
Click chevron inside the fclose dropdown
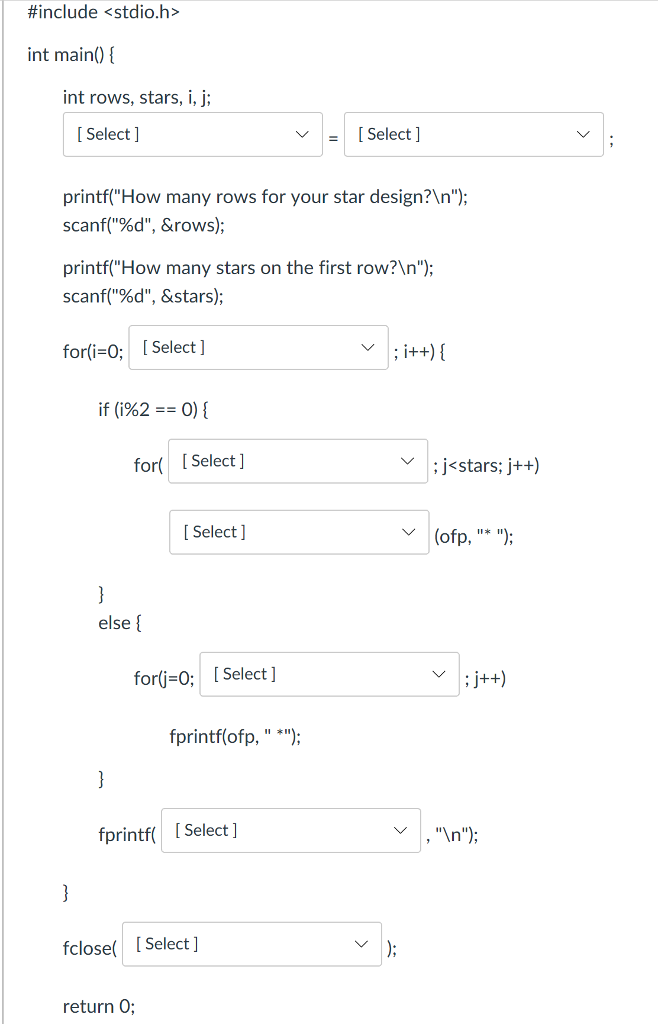click(362, 943)
